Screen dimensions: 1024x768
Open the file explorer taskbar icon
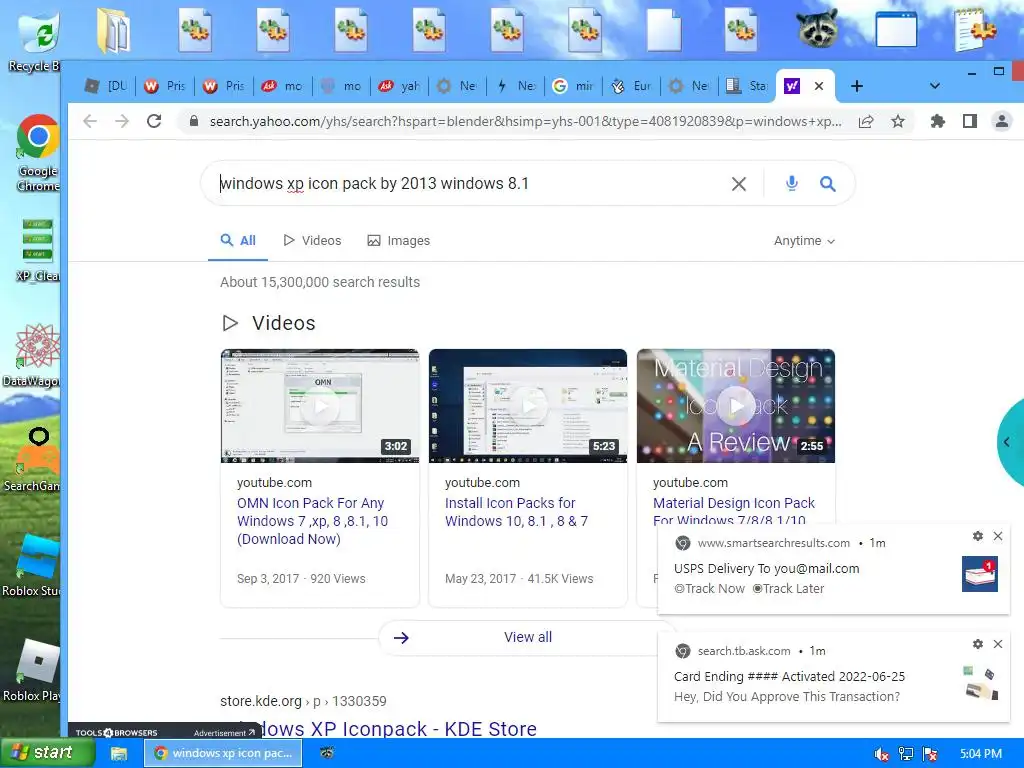pyautogui.click(x=118, y=754)
